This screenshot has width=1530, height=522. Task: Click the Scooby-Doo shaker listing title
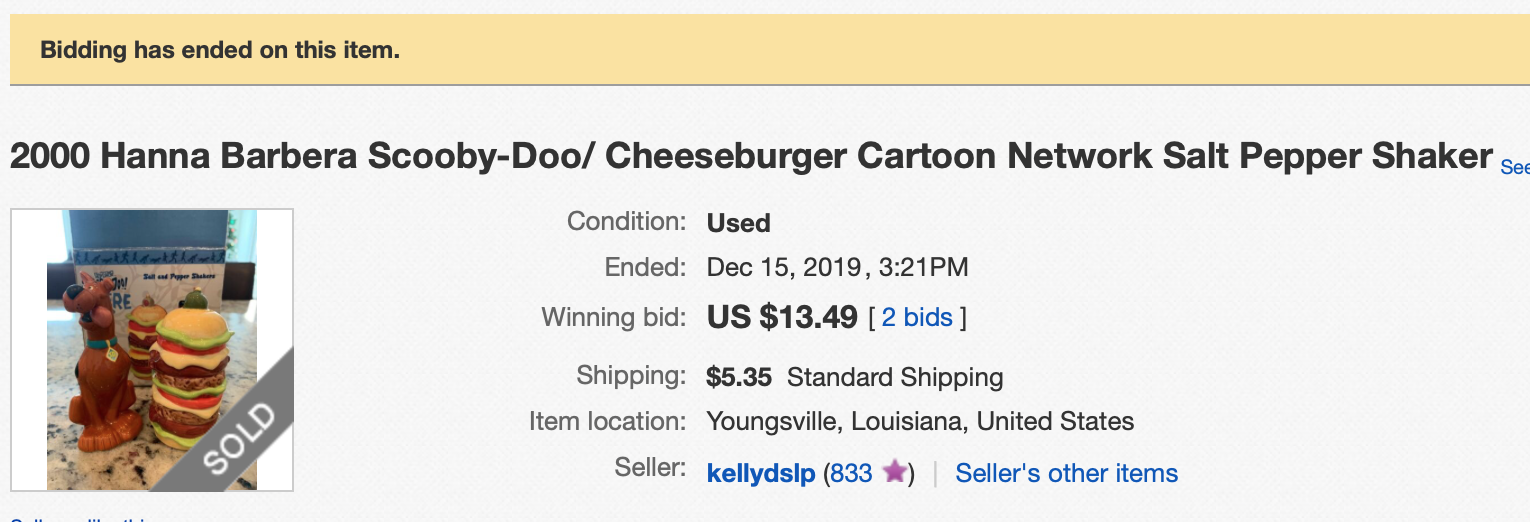click(750, 157)
